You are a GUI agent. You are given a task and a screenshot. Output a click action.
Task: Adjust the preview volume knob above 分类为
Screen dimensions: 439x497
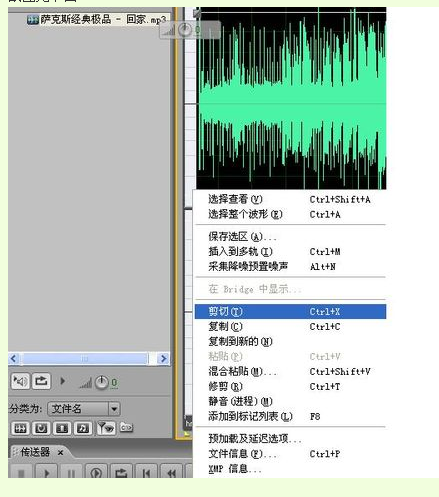(101, 383)
